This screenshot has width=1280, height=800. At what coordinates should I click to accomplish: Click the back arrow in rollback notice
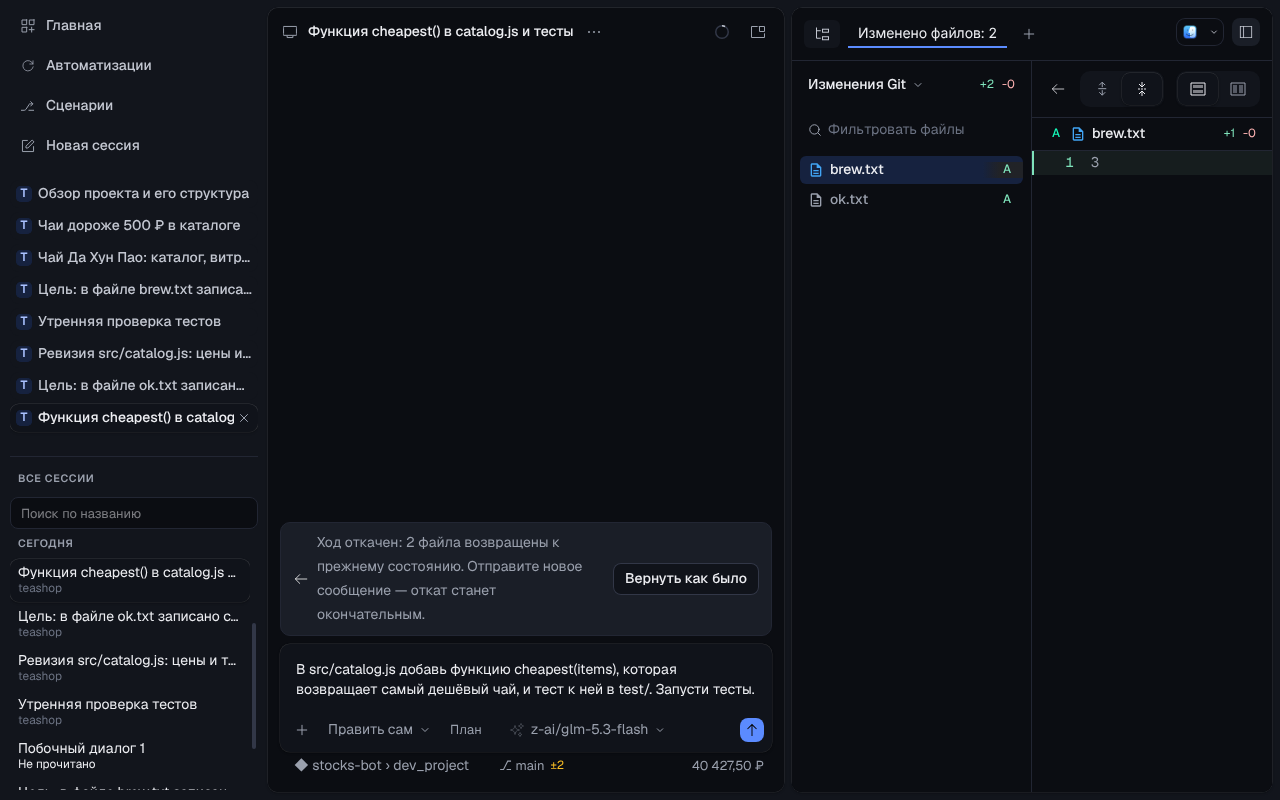300,579
